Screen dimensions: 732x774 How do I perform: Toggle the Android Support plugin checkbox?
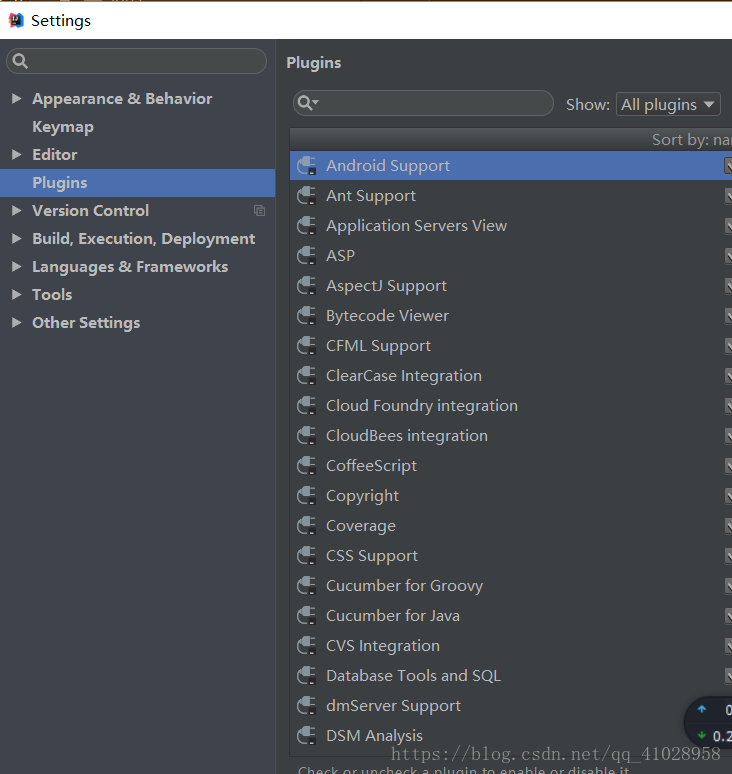tap(728, 166)
